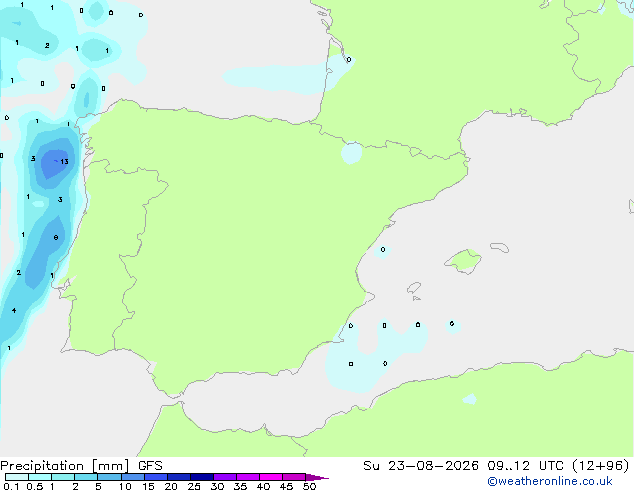Select the 35–40 mm legend color swatch

[x=247, y=477]
